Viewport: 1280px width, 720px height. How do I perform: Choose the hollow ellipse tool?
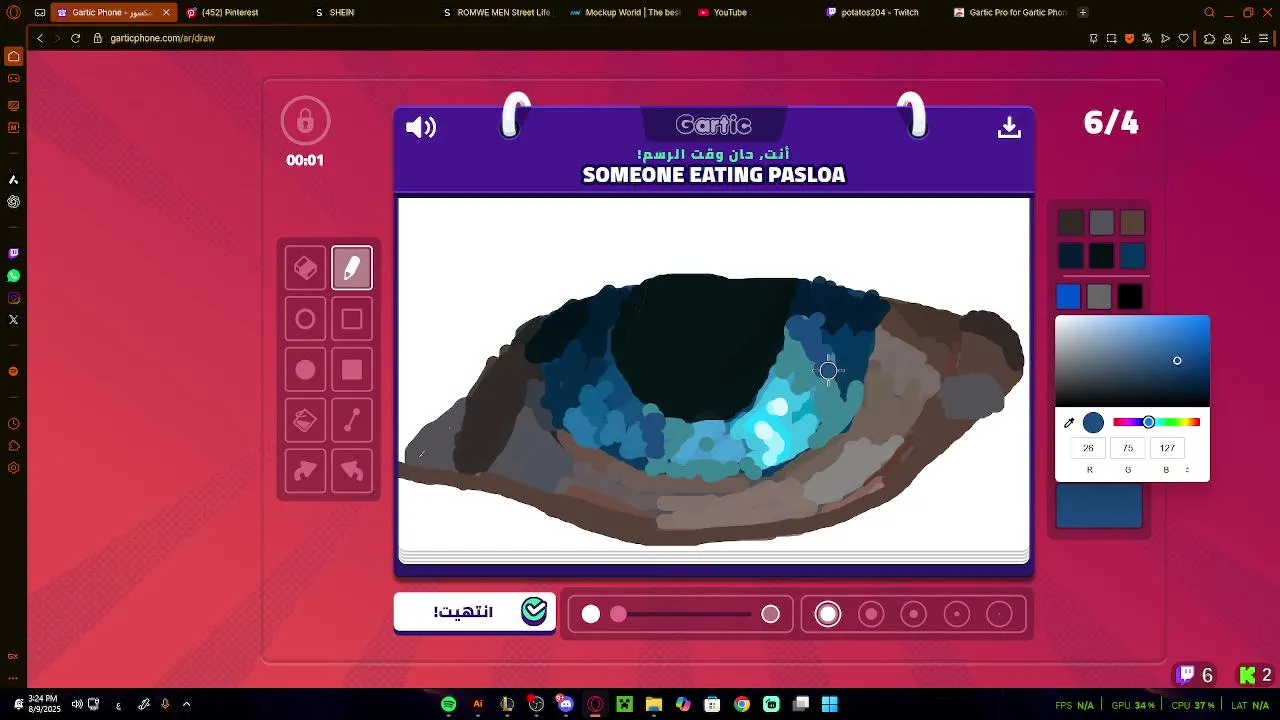tap(305, 319)
